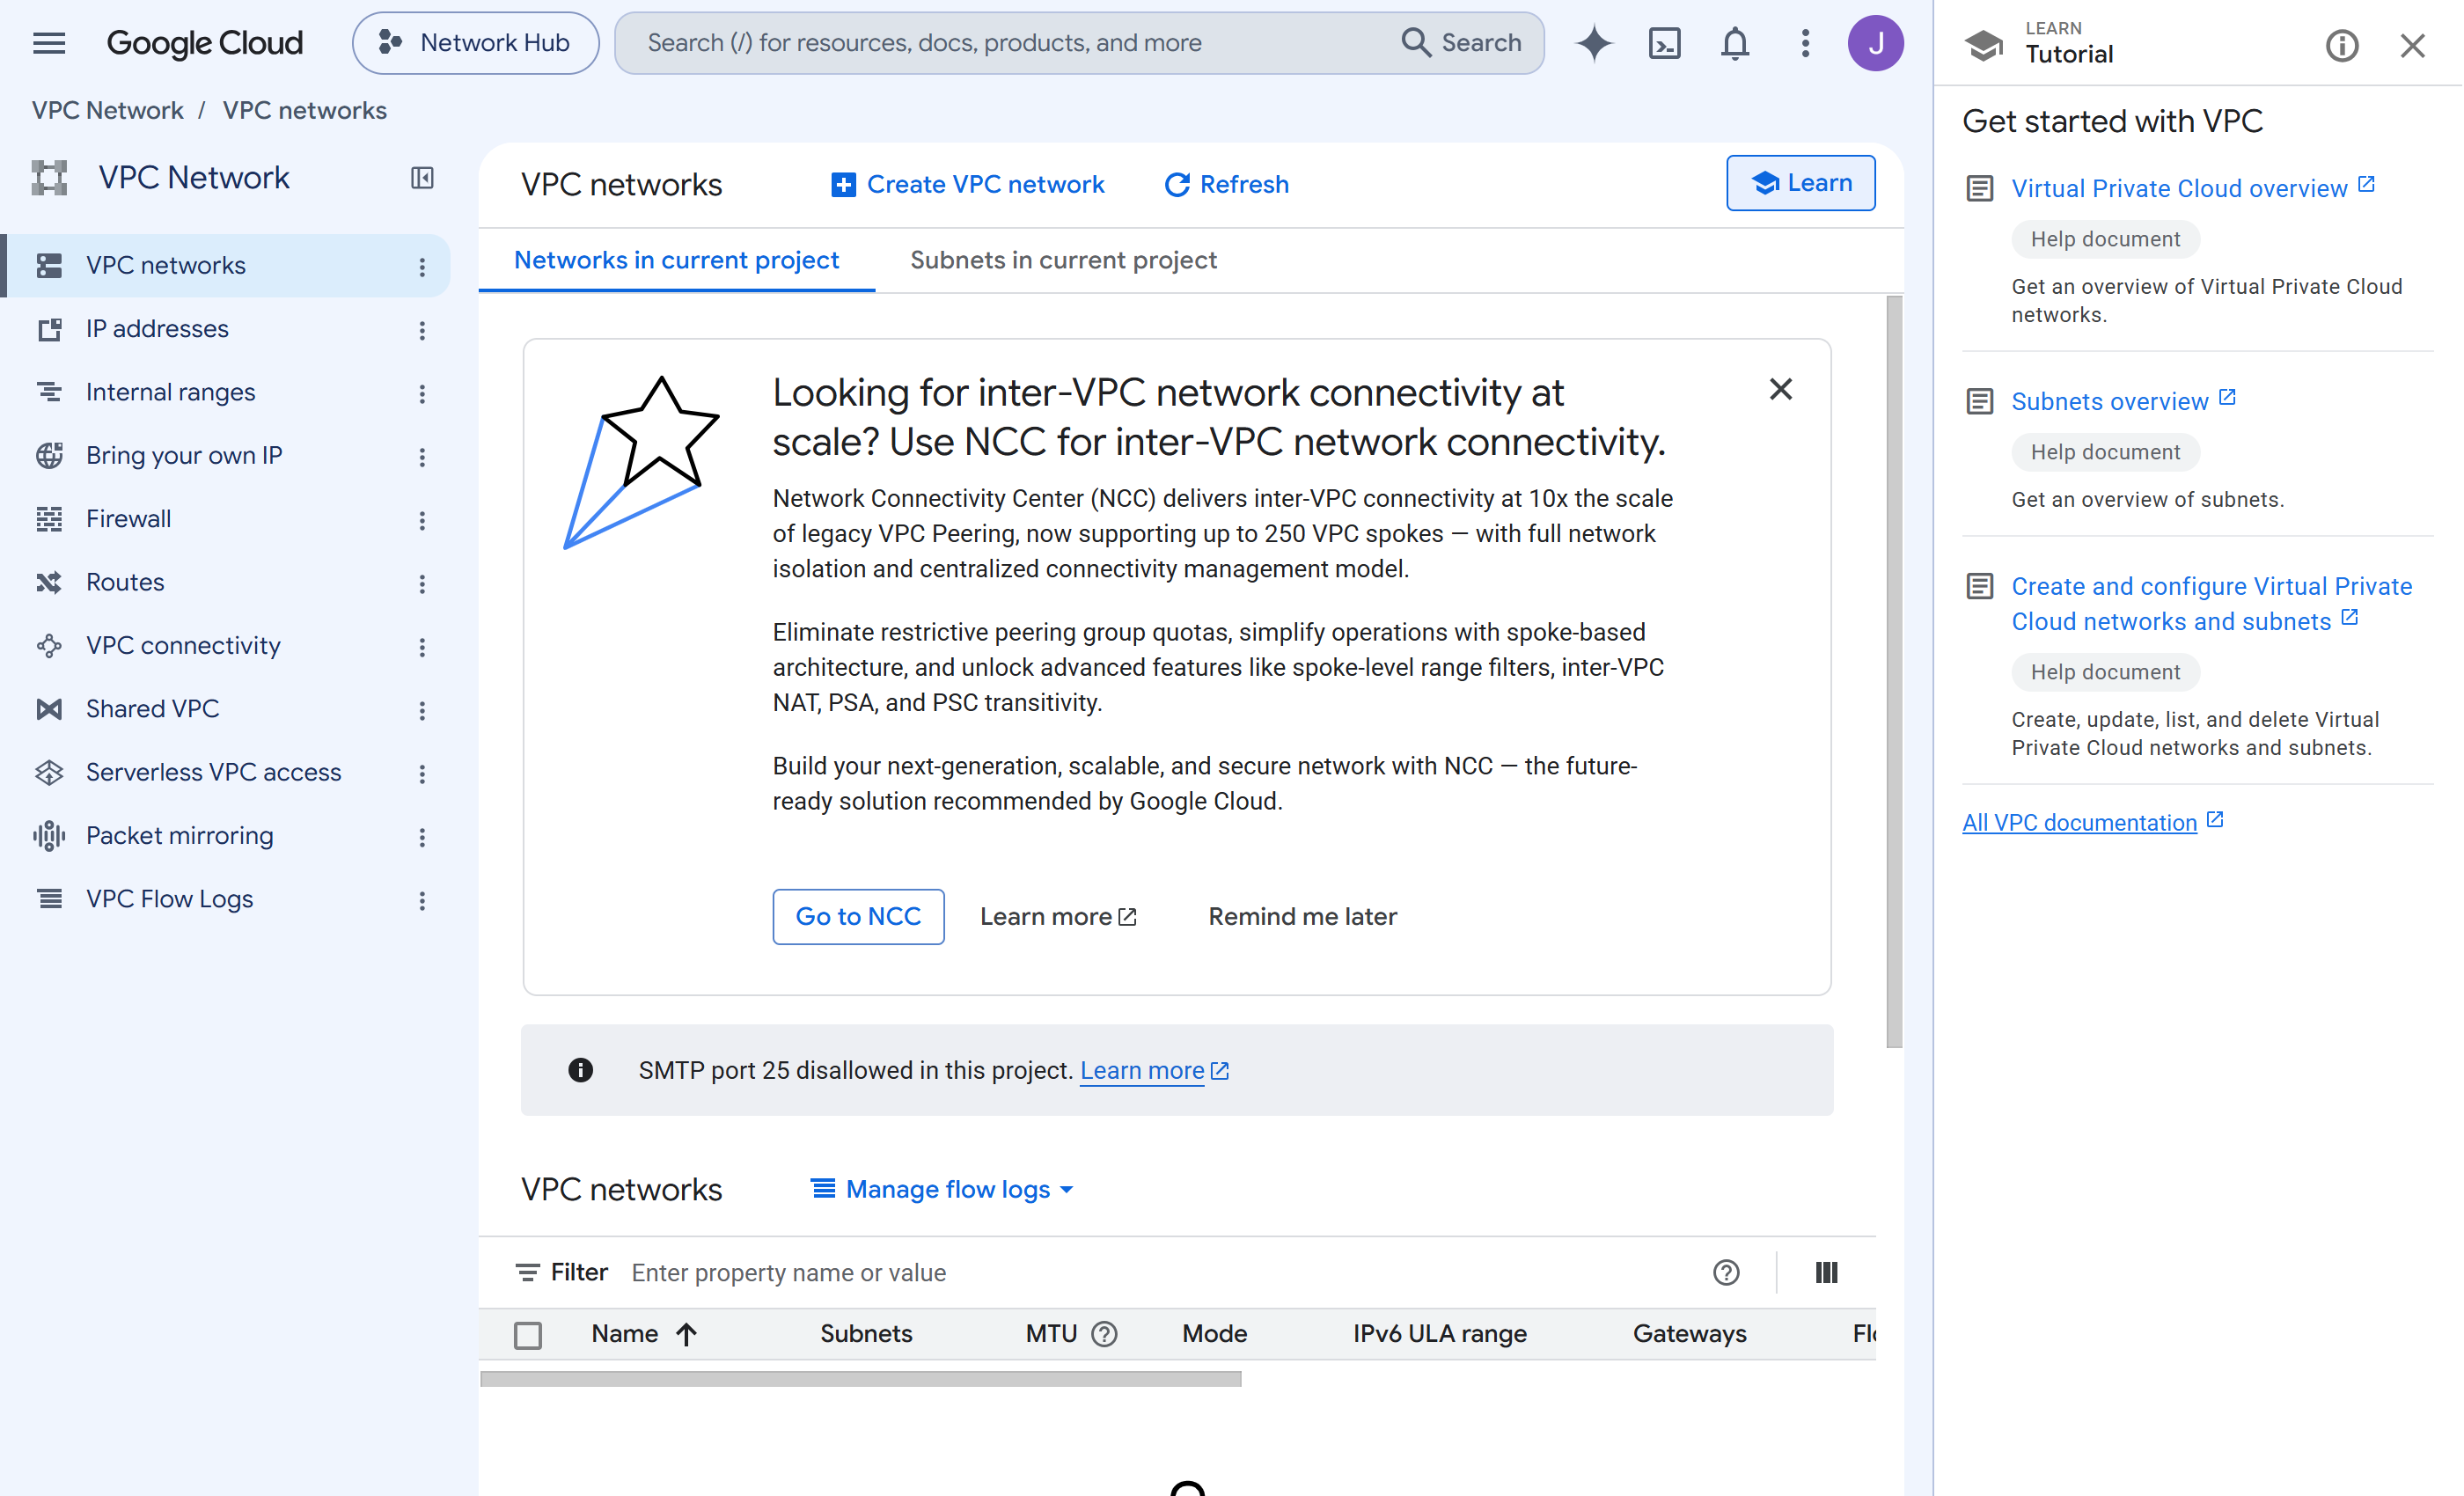Click the search magnifier Search button
The width and height of the screenshot is (2464, 1496).
pyautogui.click(x=1461, y=43)
